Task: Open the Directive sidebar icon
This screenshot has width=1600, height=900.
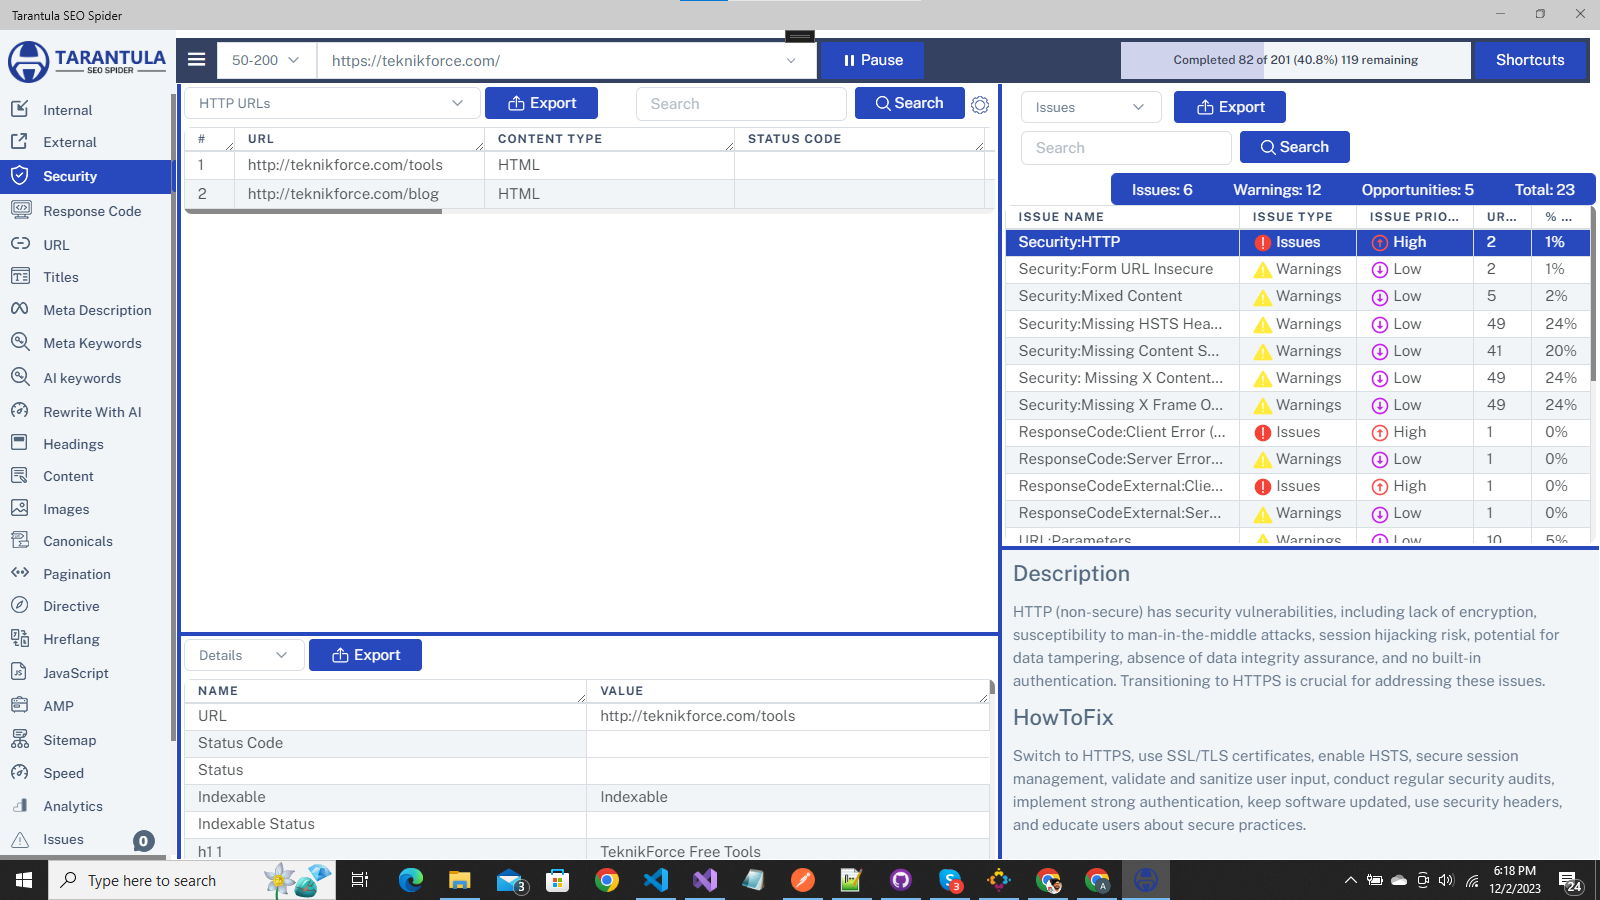Action: [x=19, y=605]
